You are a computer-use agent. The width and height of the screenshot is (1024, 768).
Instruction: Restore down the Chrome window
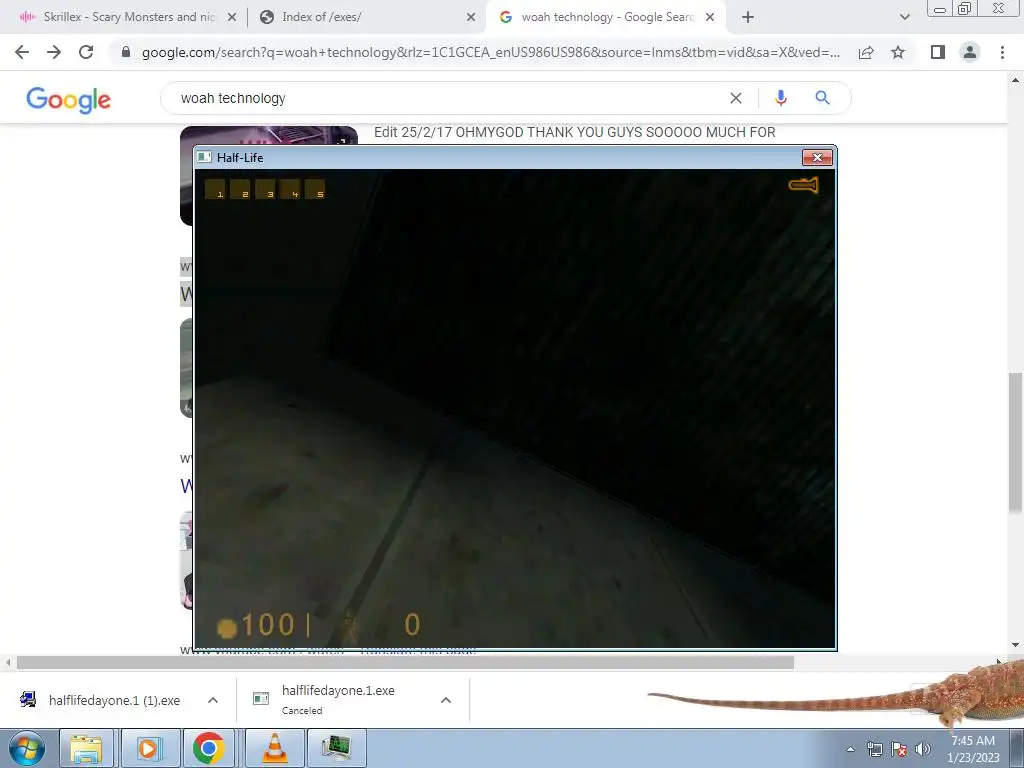pos(964,8)
